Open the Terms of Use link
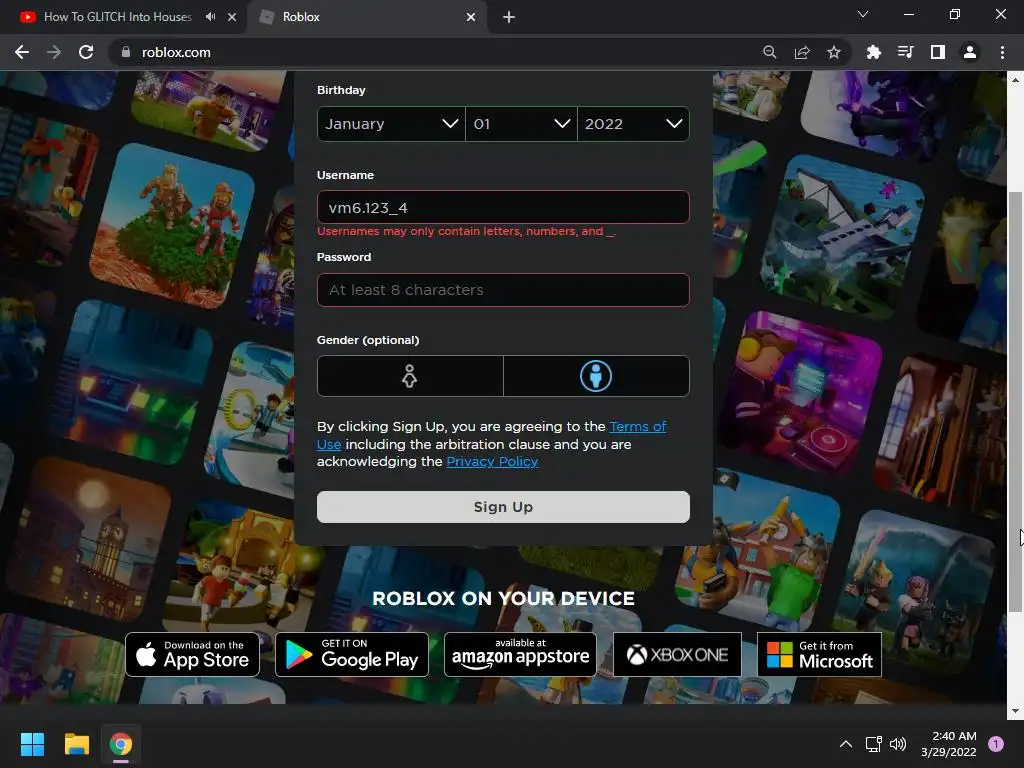The height and width of the screenshot is (768, 1024). pyautogui.click(x=637, y=426)
